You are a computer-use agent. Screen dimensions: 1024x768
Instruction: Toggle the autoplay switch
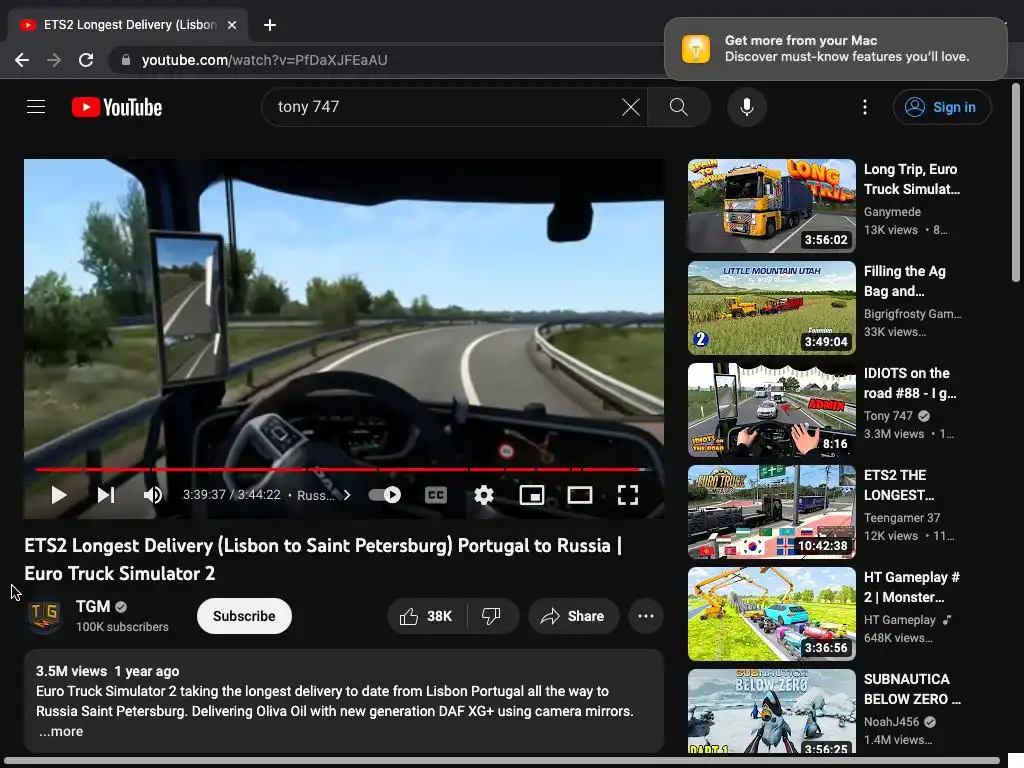385,495
